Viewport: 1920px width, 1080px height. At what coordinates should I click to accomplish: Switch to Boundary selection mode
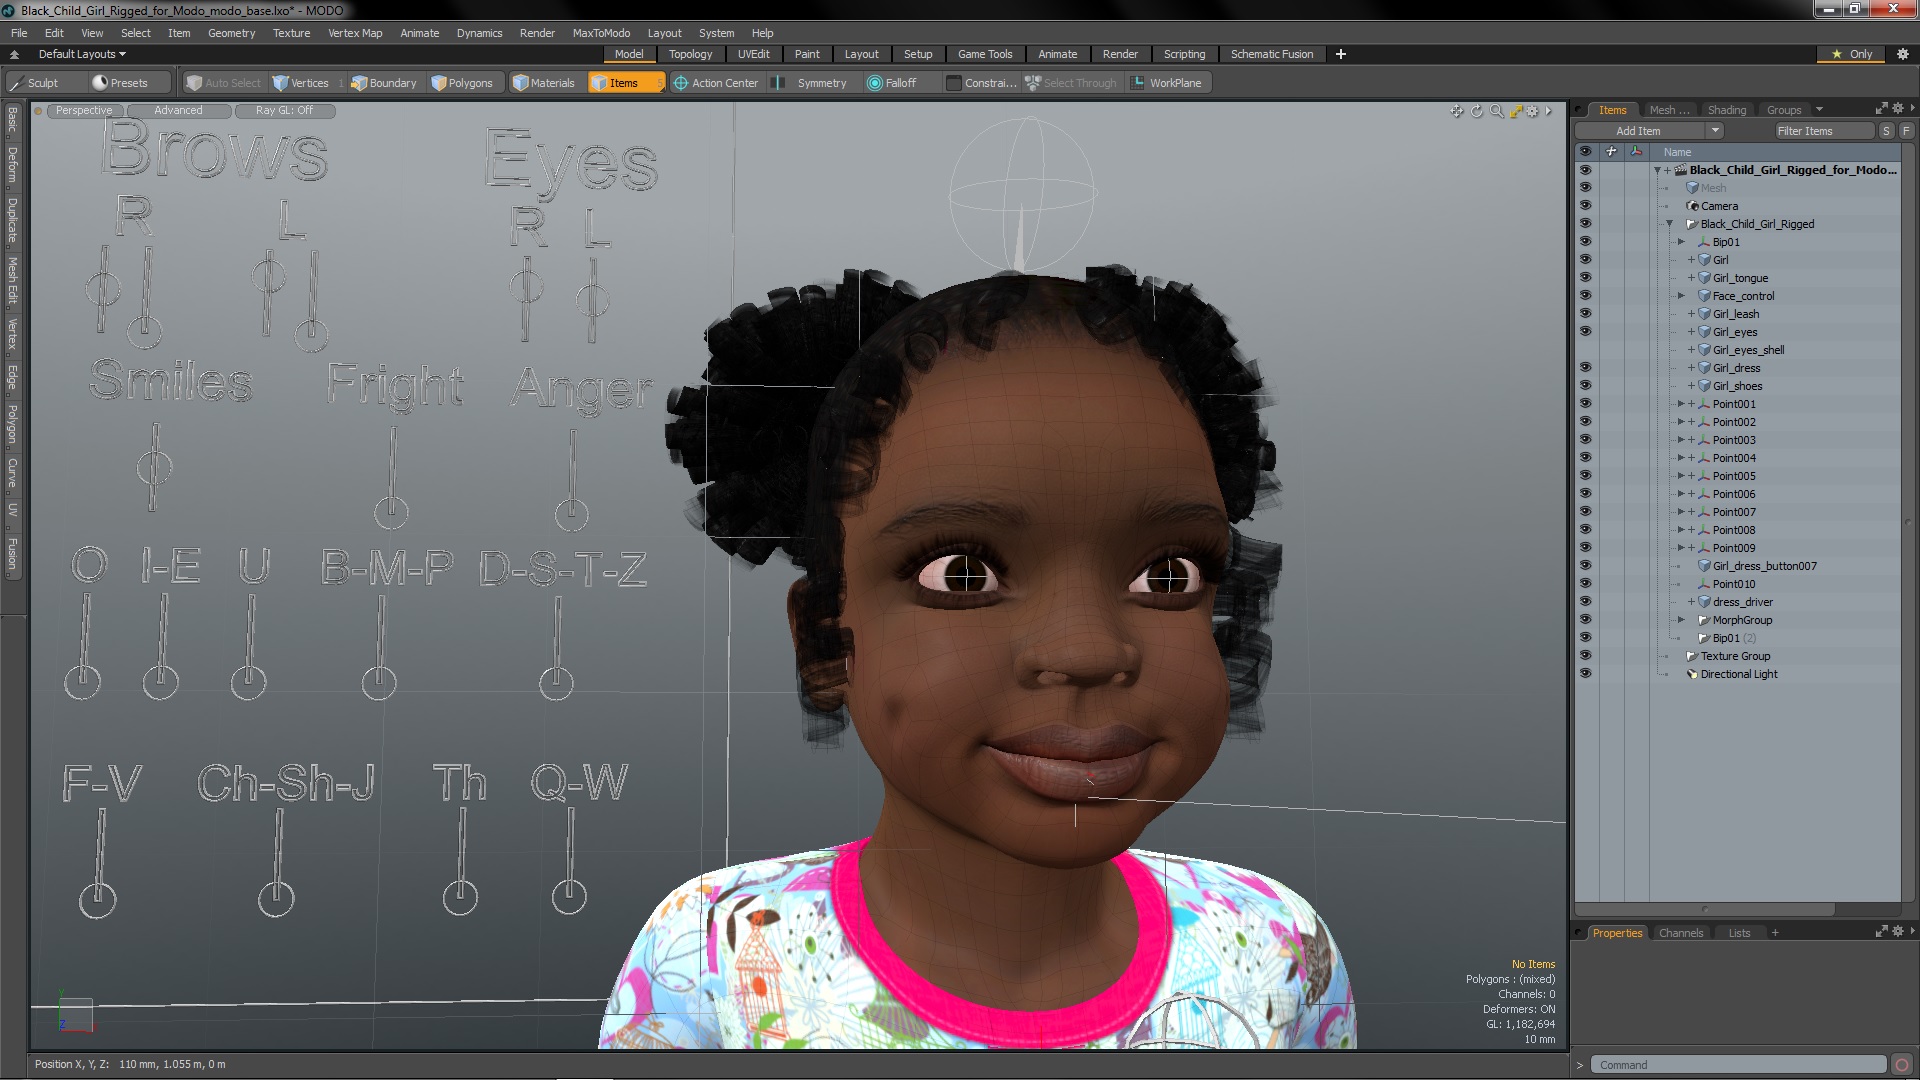pos(384,83)
